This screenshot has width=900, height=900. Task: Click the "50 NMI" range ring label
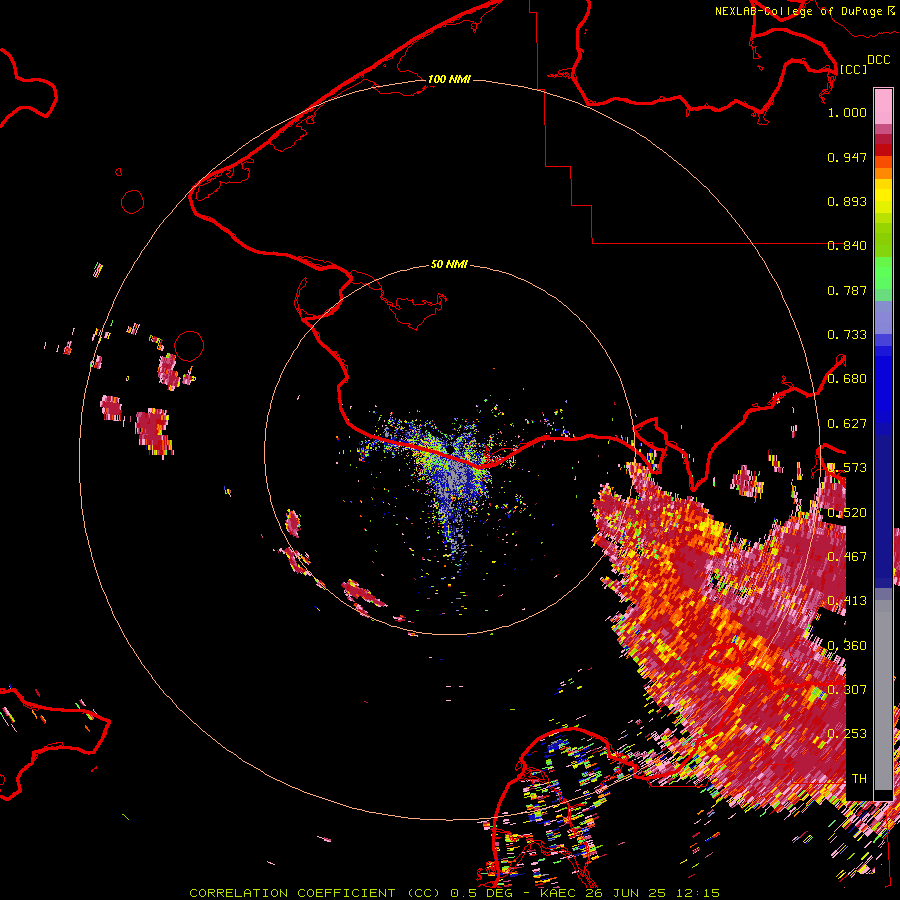[x=449, y=264]
